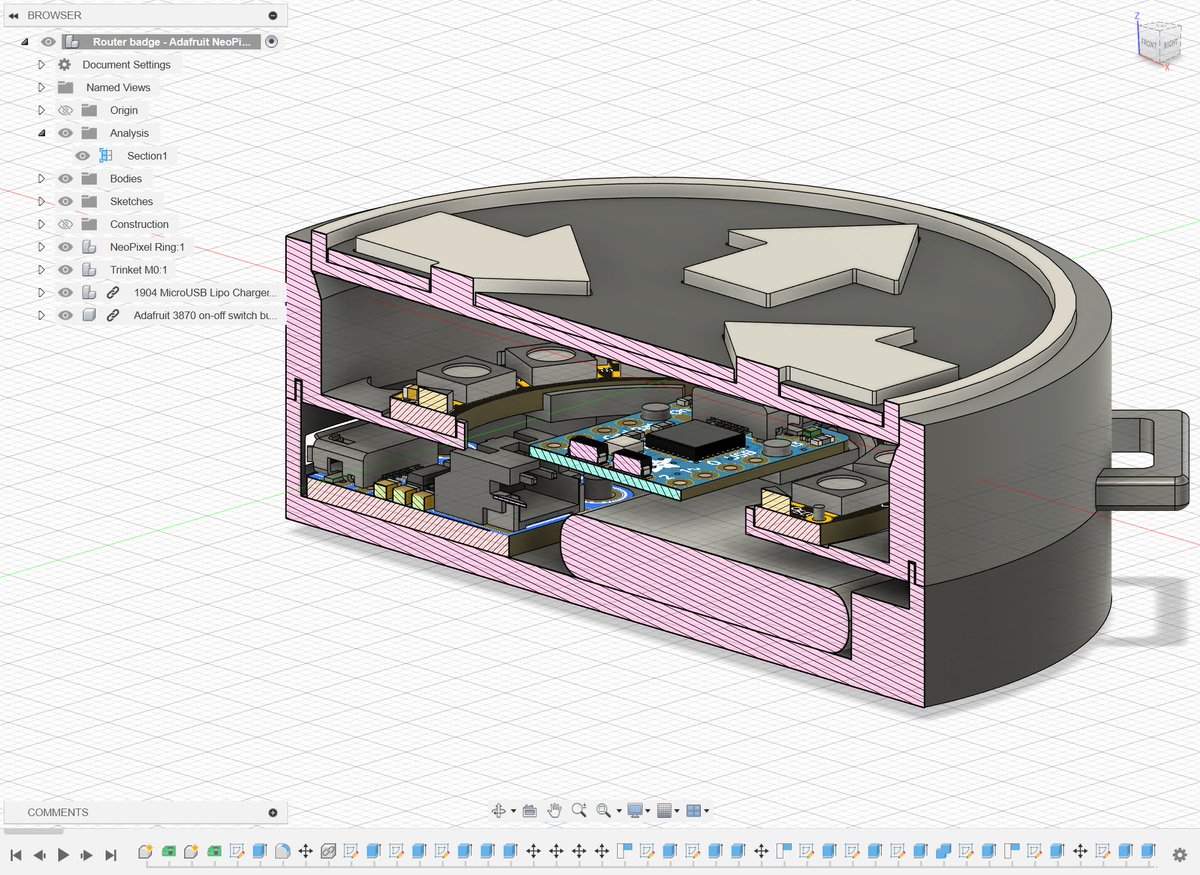Hide the Trinket M0:1 component
Screen dimensions: 1200x875
pyautogui.click(x=65, y=270)
